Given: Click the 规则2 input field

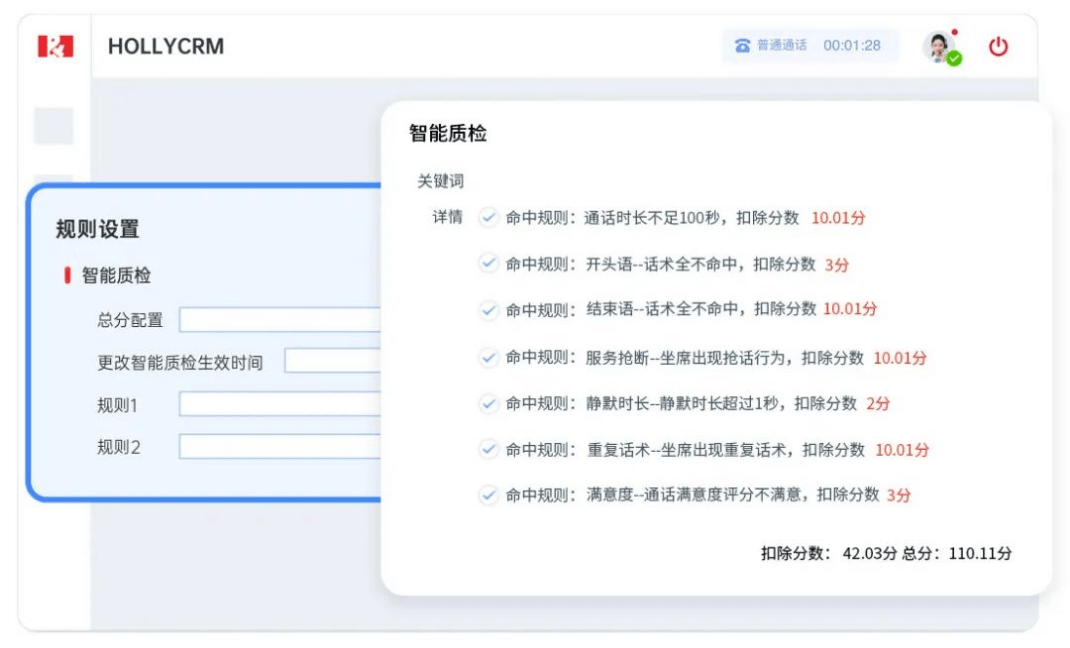Looking at the screenshot, I should pos(280,447).
